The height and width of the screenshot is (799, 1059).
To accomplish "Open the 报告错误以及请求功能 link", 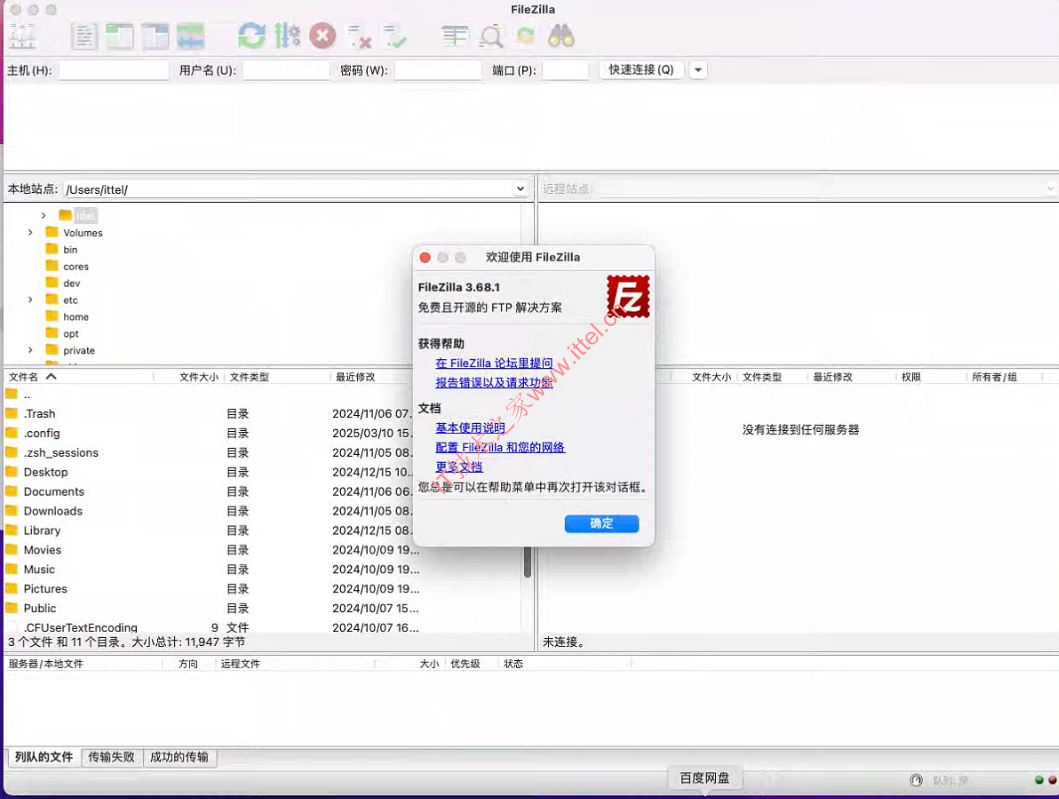I will click(494, 383).
